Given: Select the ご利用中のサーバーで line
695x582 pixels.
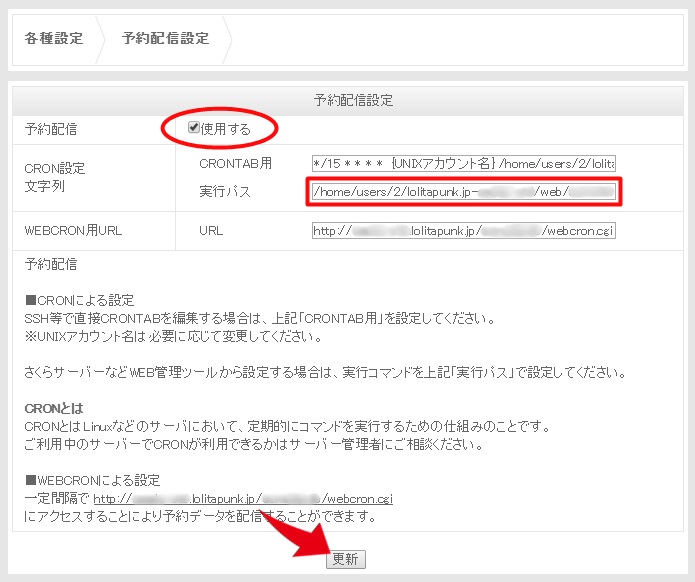Looking at the screenshot, I should coord(254,444).
